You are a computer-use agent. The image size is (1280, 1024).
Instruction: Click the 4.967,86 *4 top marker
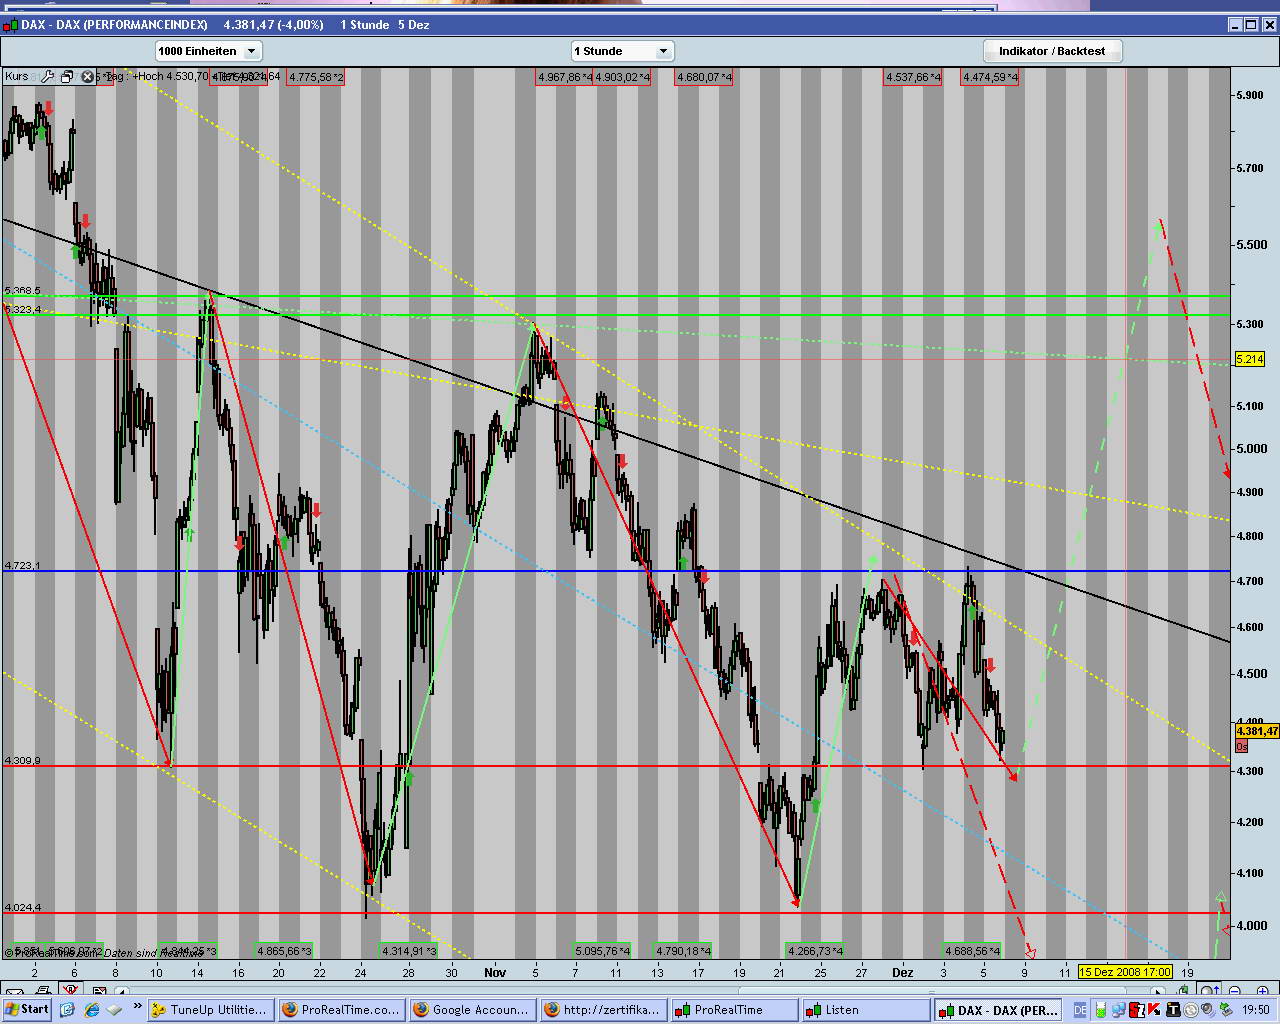(x=565, y=77)
